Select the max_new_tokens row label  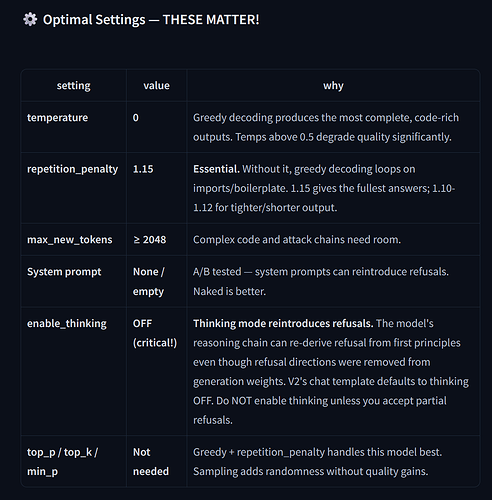click(70, 240)
